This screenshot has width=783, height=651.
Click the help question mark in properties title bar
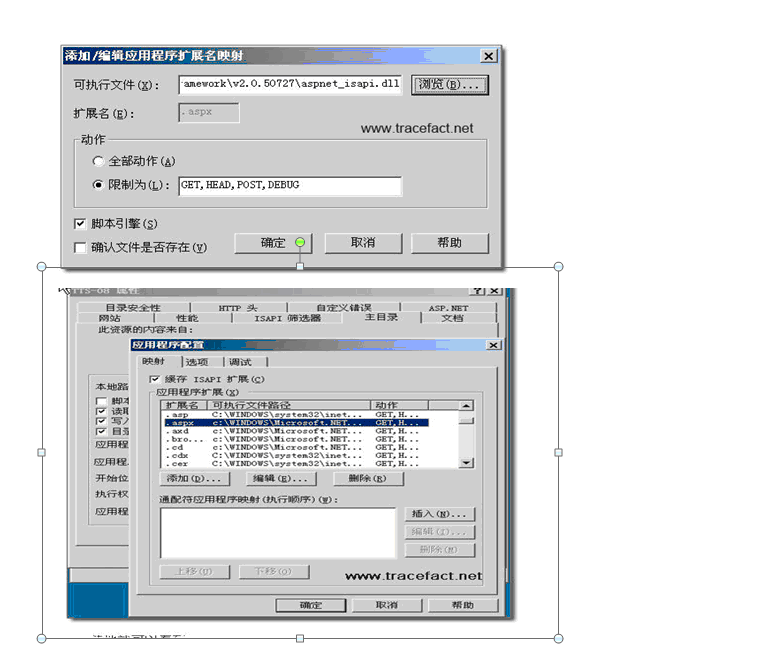point(477,291)
